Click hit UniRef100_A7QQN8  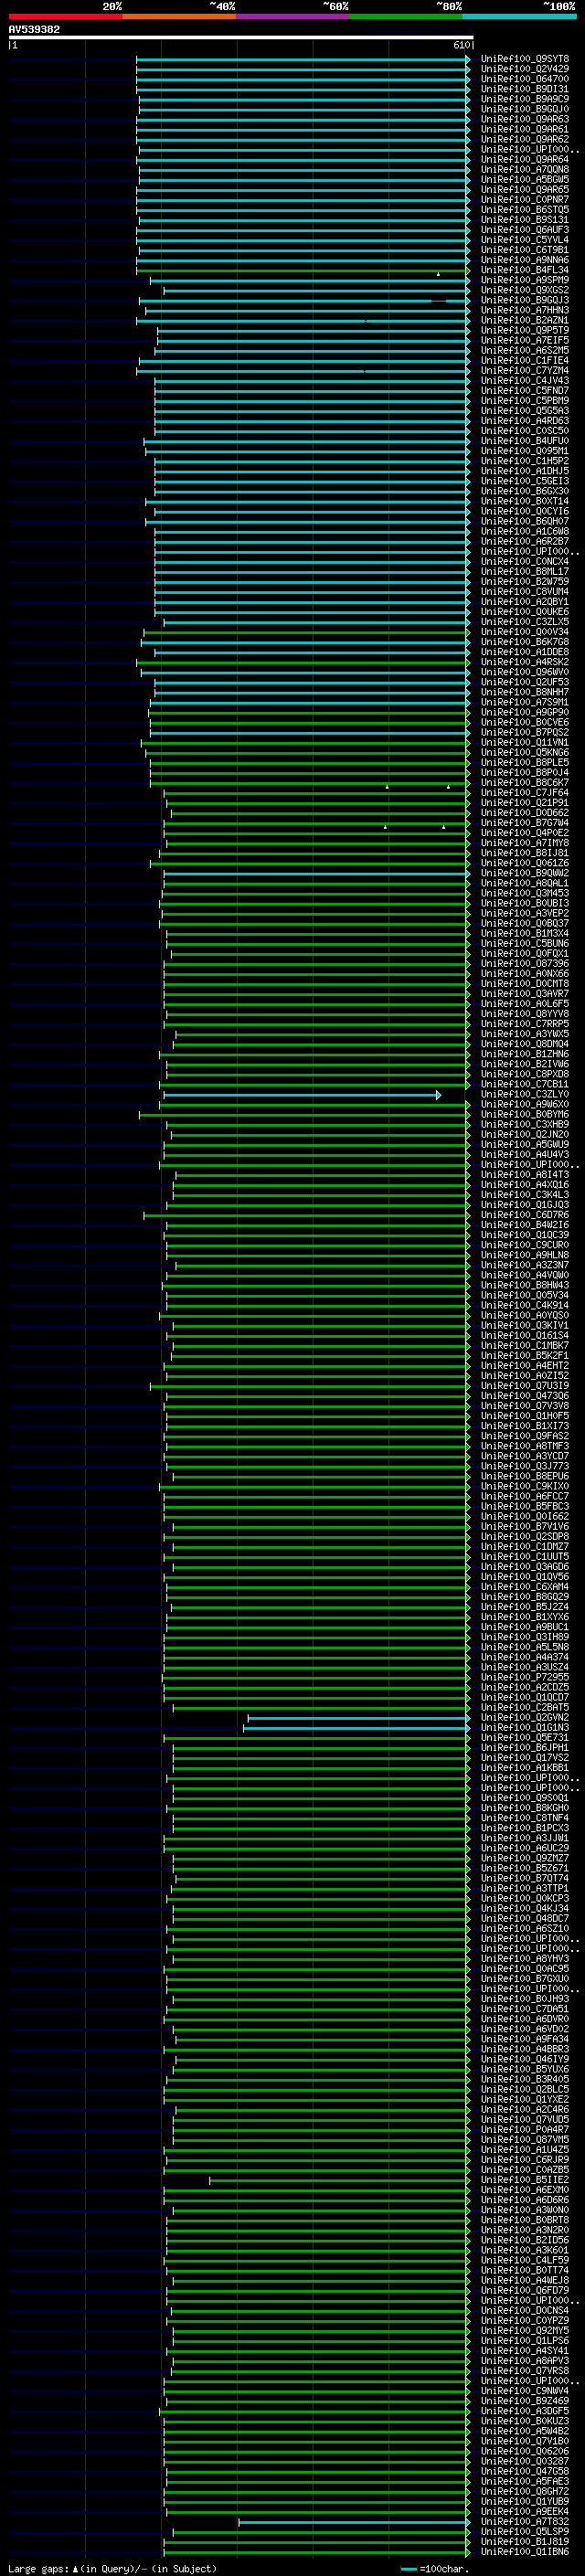tap(525, 170)
